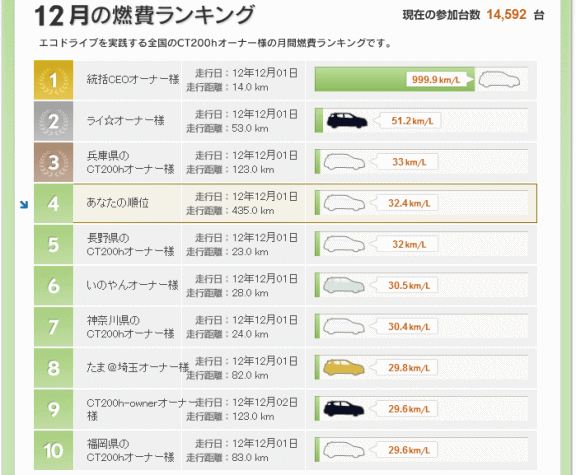Click the bronze rank 3 laurel badge
Screen dimensions: 576x475
coord(53,162)
